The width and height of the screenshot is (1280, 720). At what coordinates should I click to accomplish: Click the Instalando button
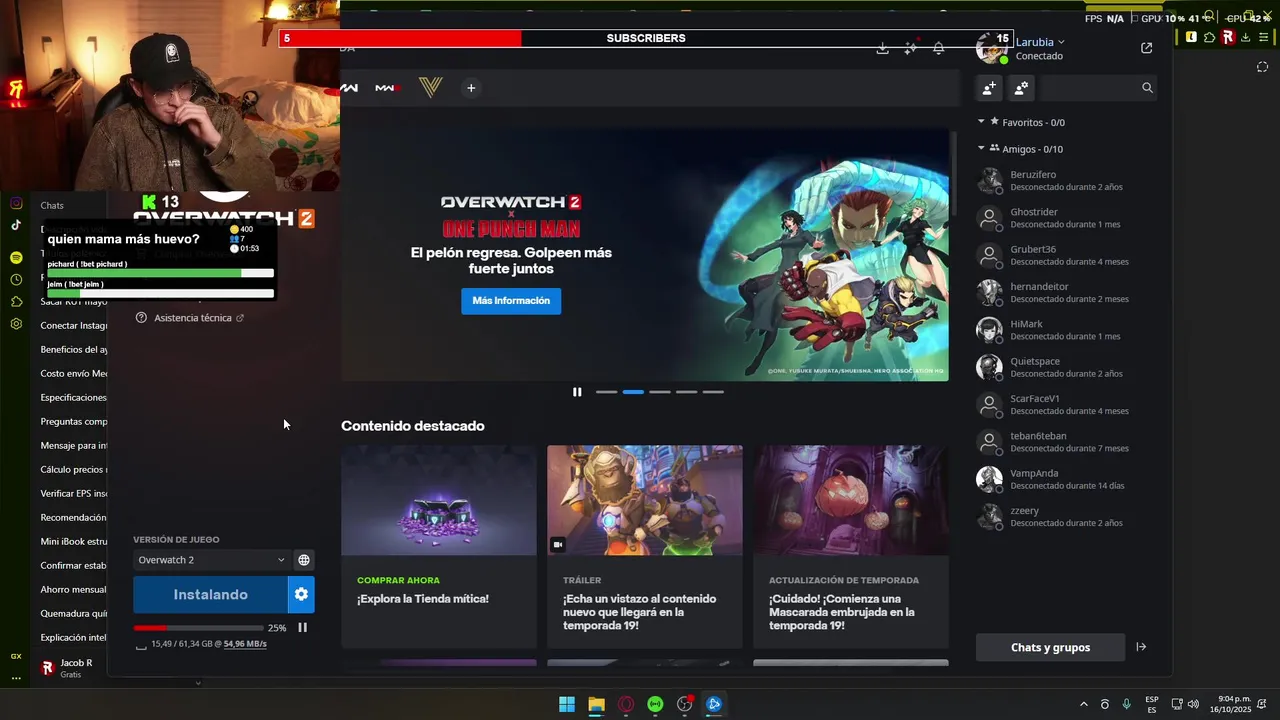210,594
